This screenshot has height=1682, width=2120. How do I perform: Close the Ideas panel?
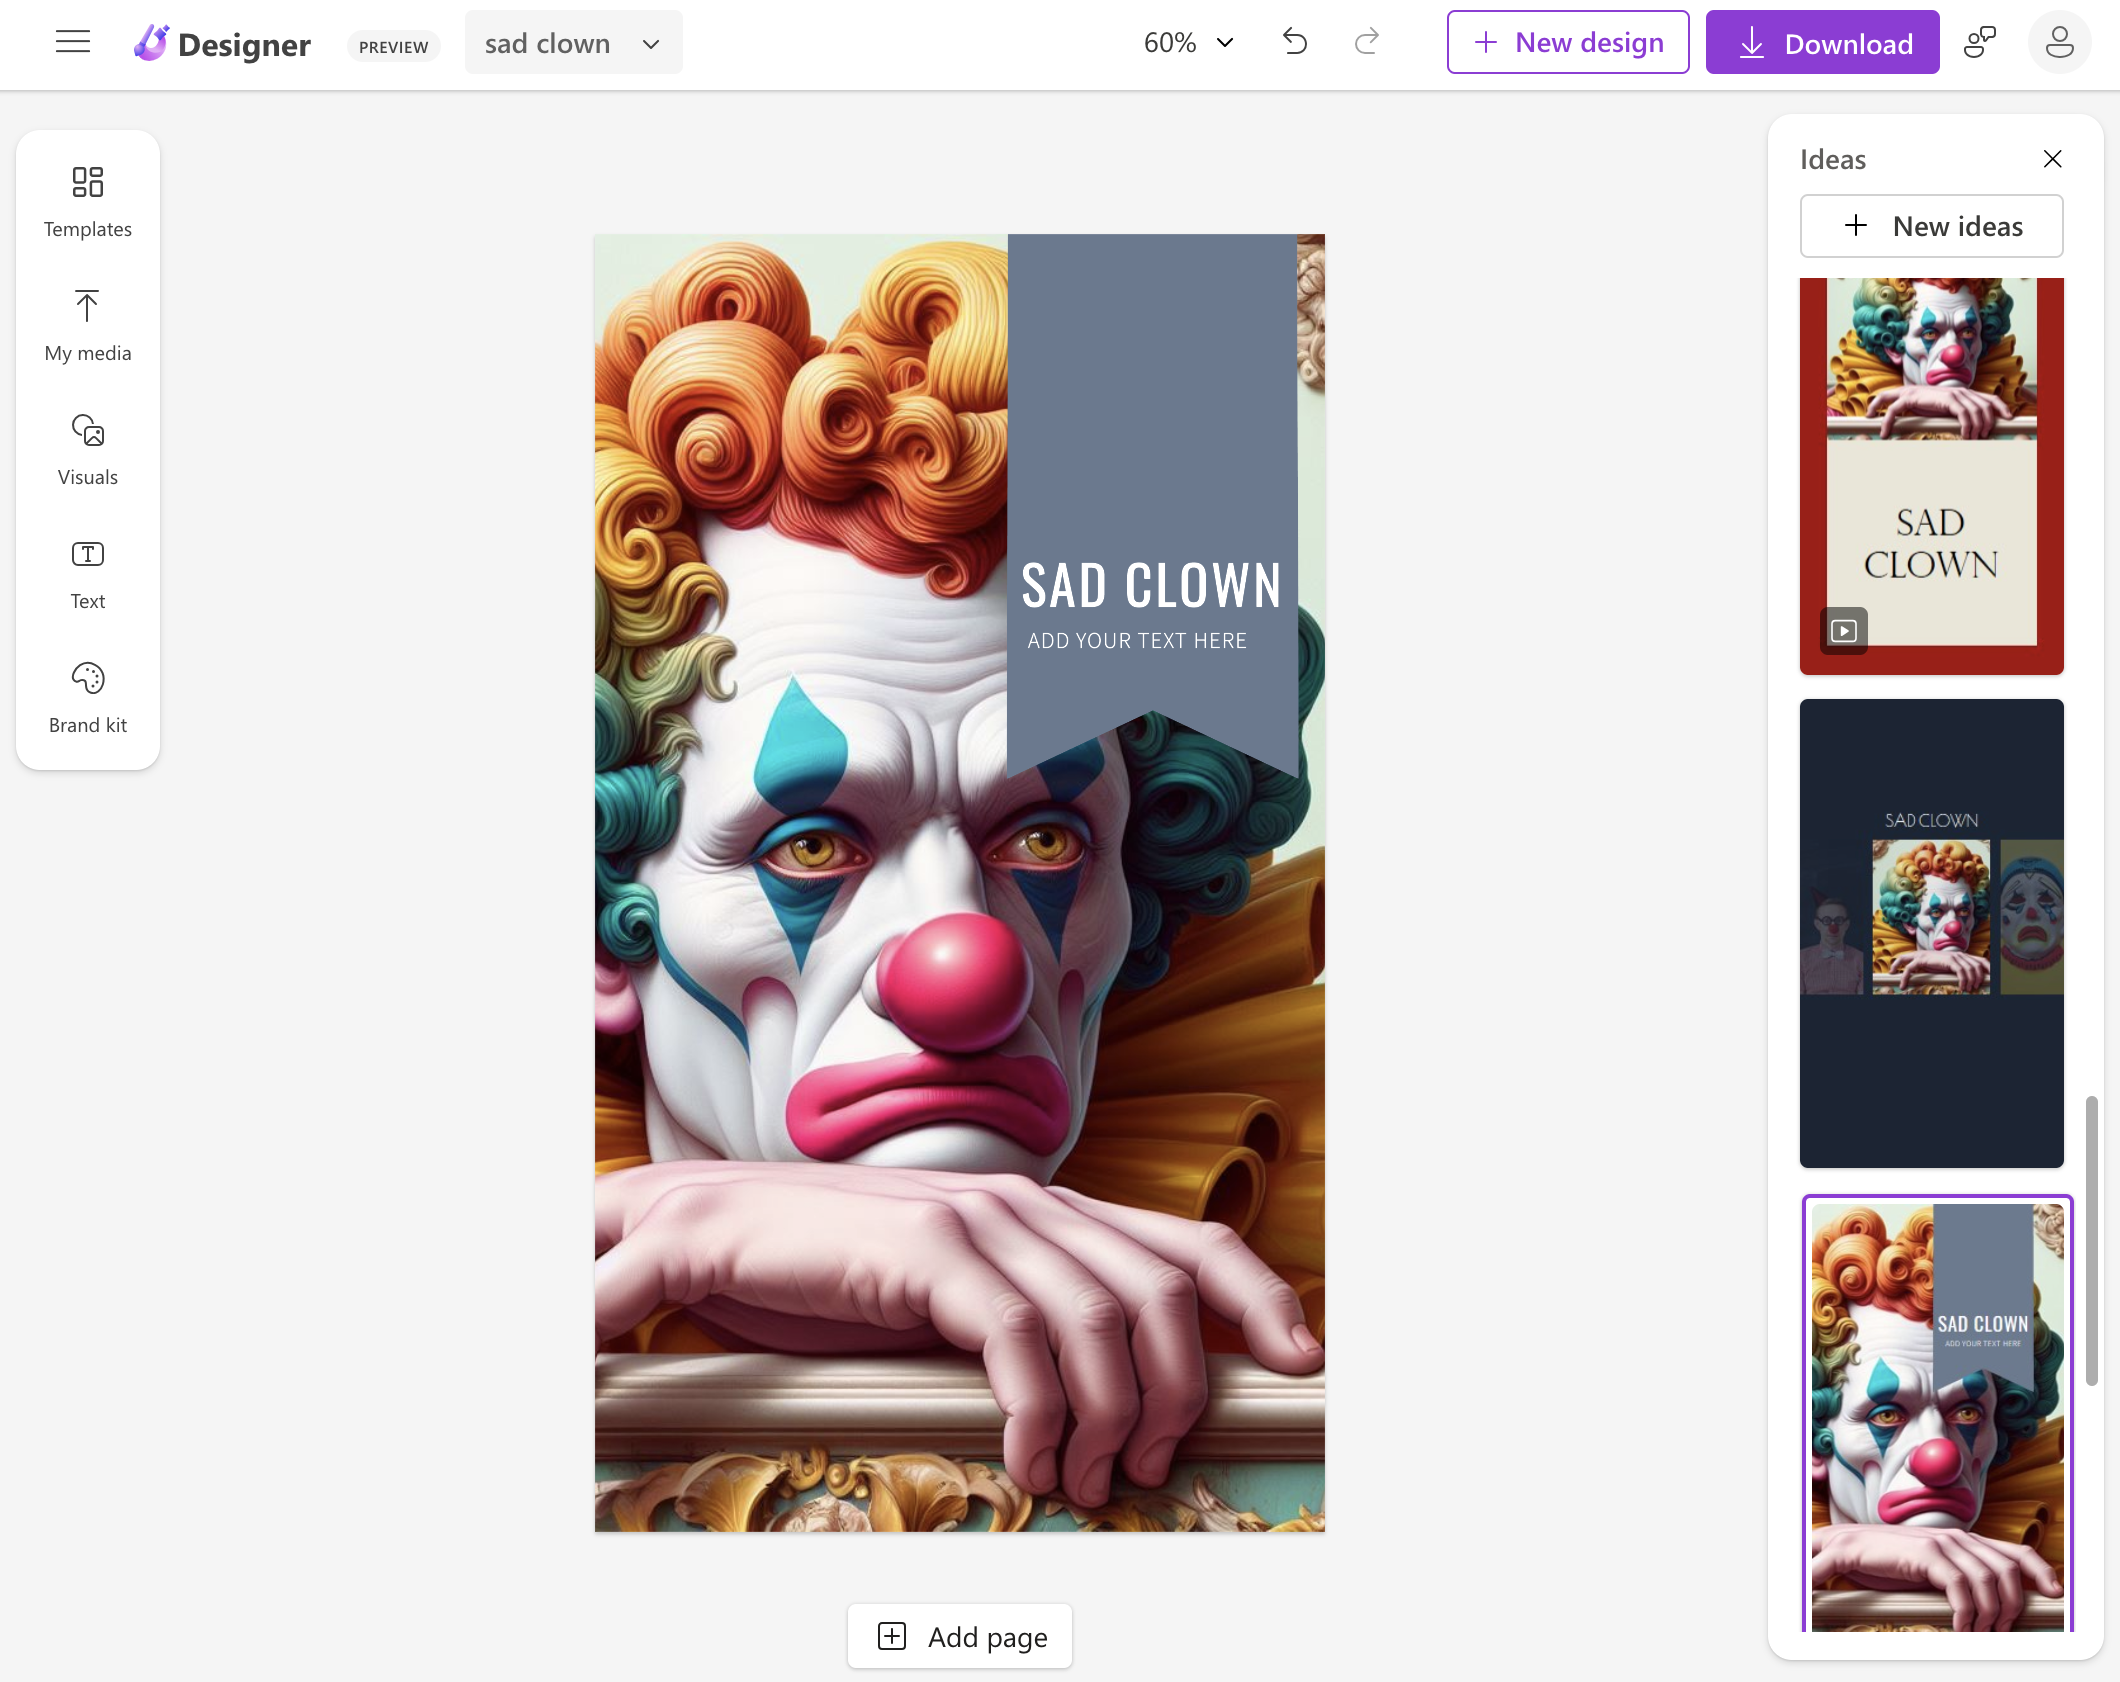point(2052,159)
